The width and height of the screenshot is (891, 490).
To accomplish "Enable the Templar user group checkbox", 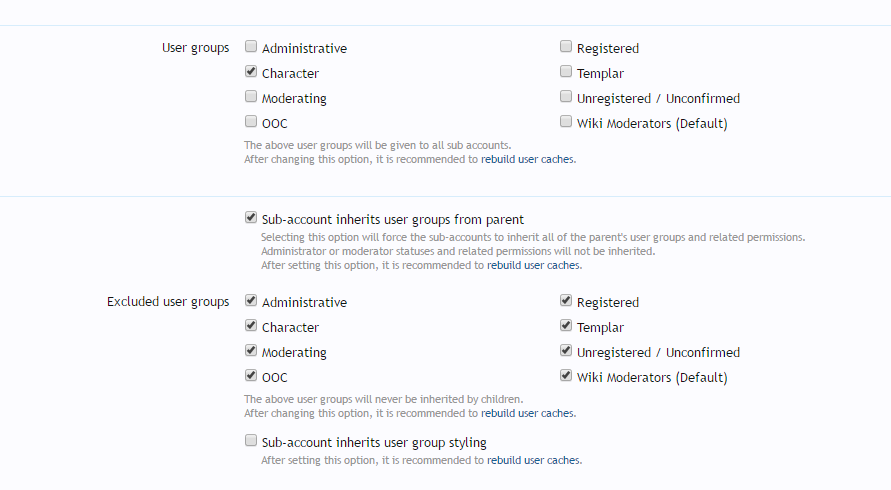I will [566, 72].
